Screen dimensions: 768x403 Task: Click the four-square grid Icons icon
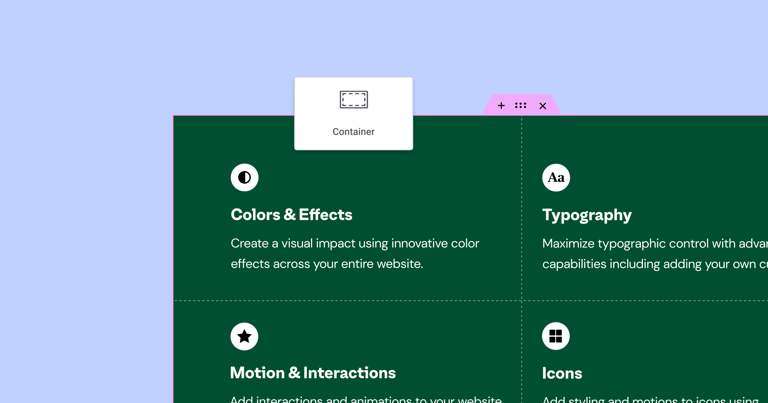(x=556, y=336)
